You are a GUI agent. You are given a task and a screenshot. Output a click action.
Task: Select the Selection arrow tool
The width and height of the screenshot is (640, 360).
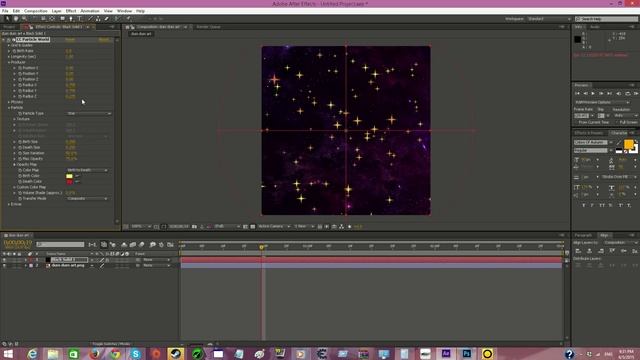pos(7,18)
